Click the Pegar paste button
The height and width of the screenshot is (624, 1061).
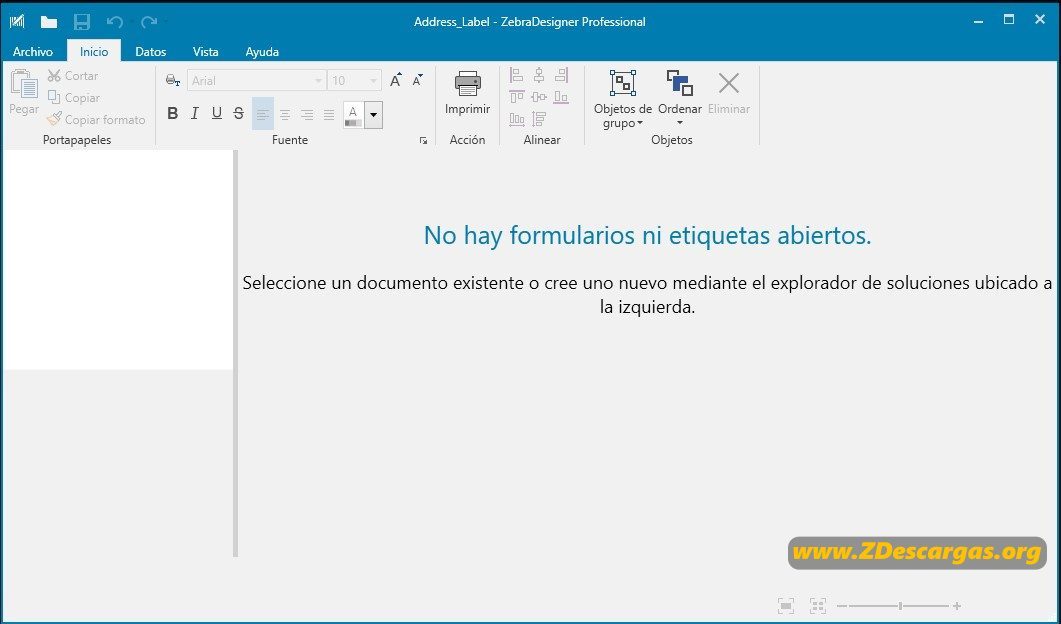24,92
